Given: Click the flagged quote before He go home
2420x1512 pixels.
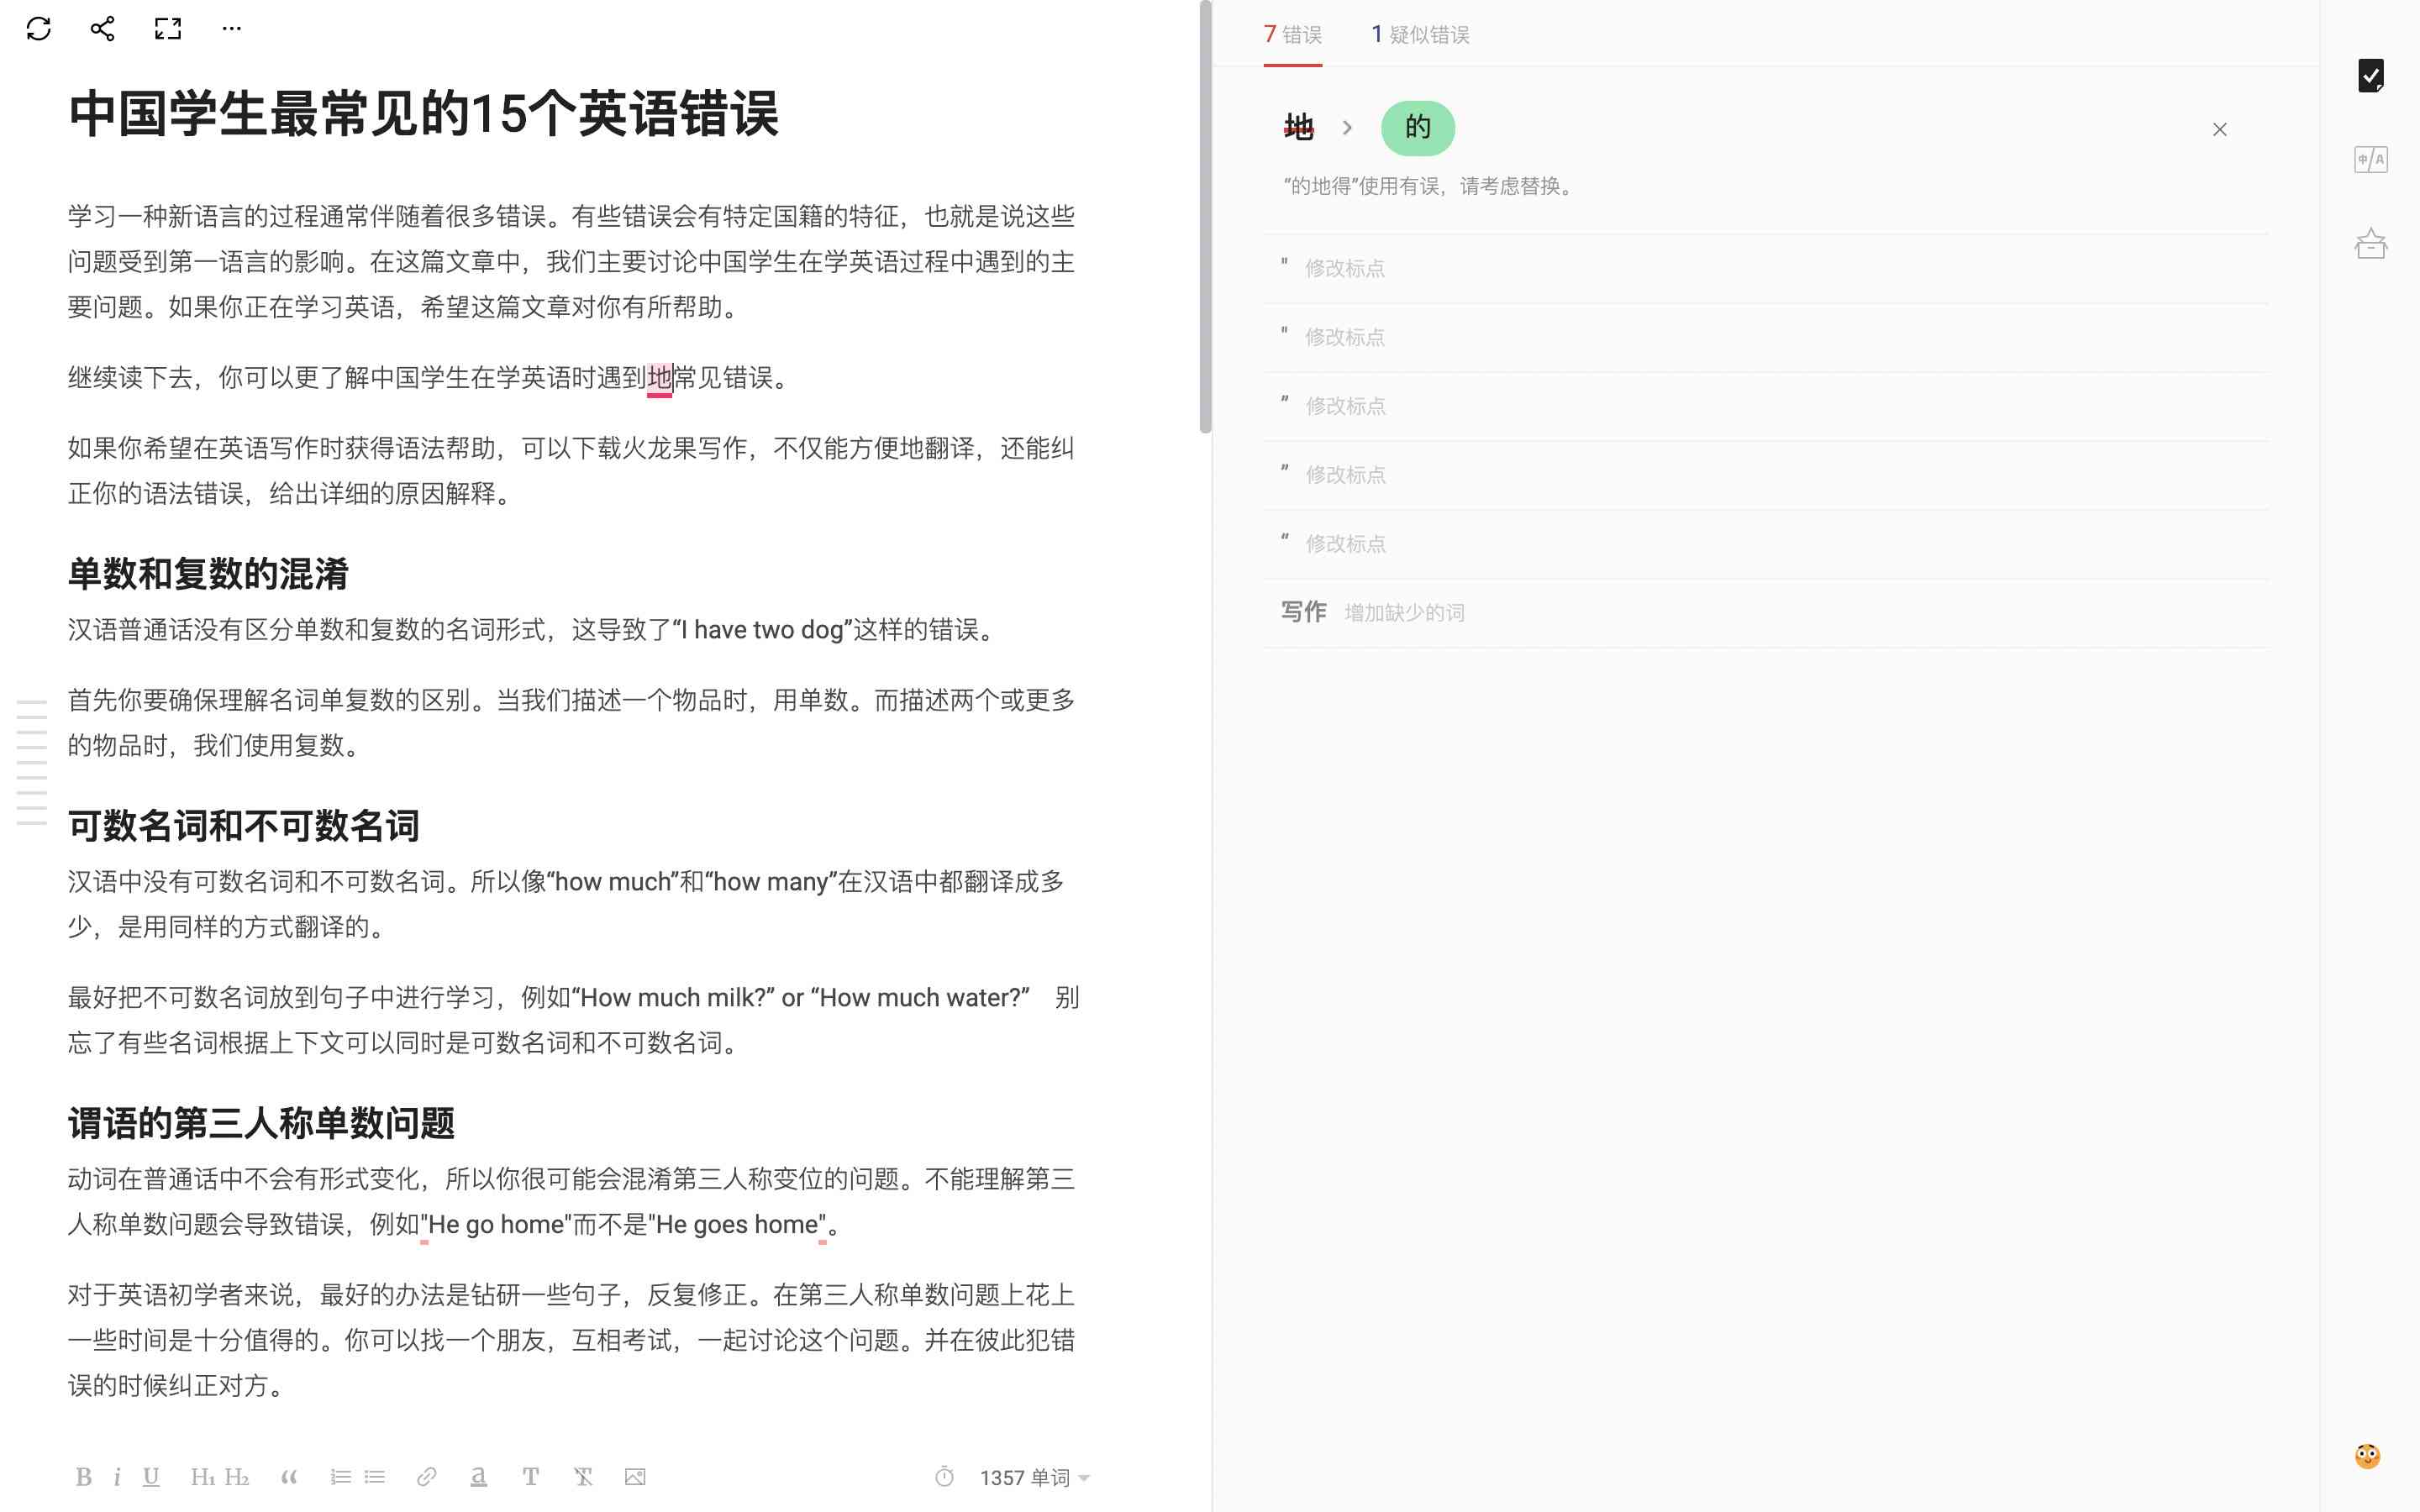Looking at the screenshot, I should 424,1226.
